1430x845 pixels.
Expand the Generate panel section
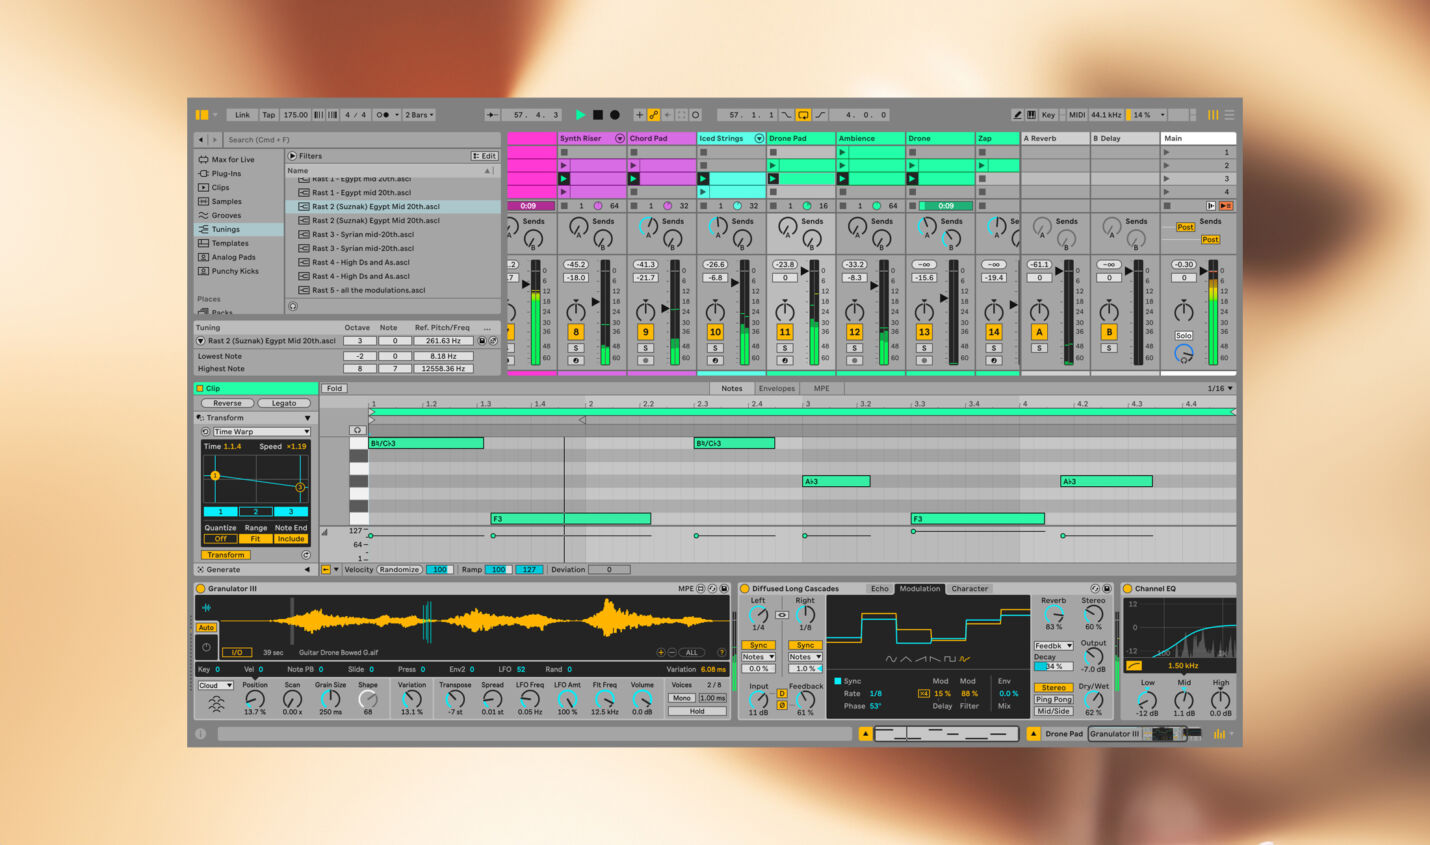306,570
